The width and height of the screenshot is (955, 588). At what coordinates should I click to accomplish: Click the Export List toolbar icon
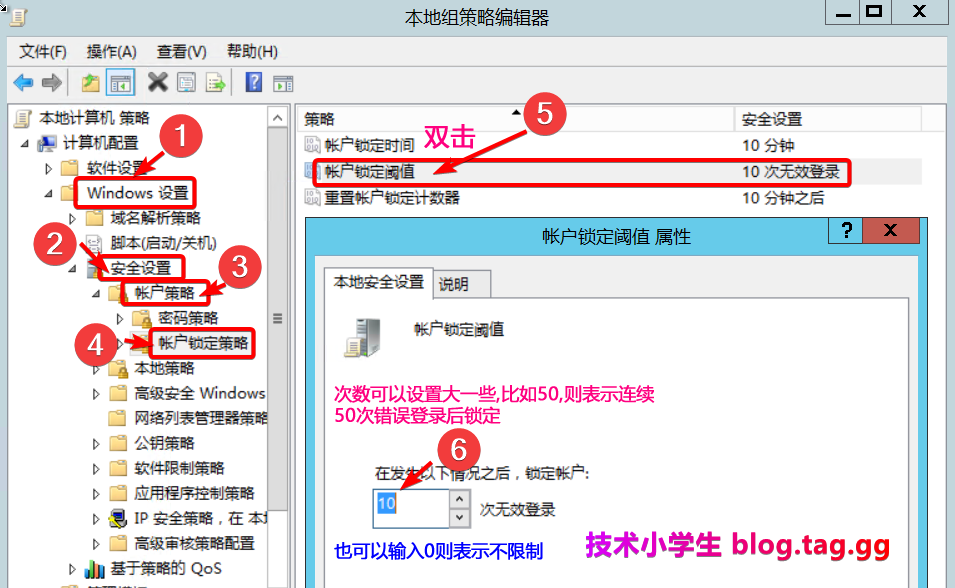215,83
